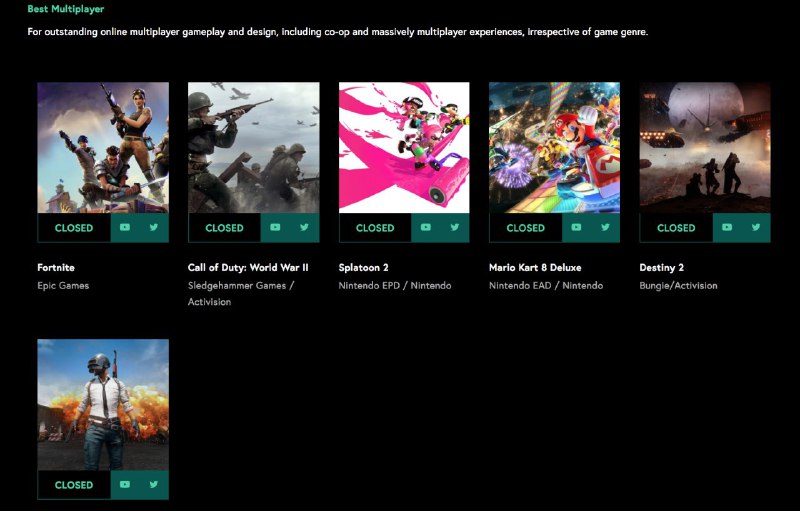The height and width of the screenshot is (511, 800).
Task: Click the CLOSED button under Destiny 2 artwork
Action: (x=676, y=228)
